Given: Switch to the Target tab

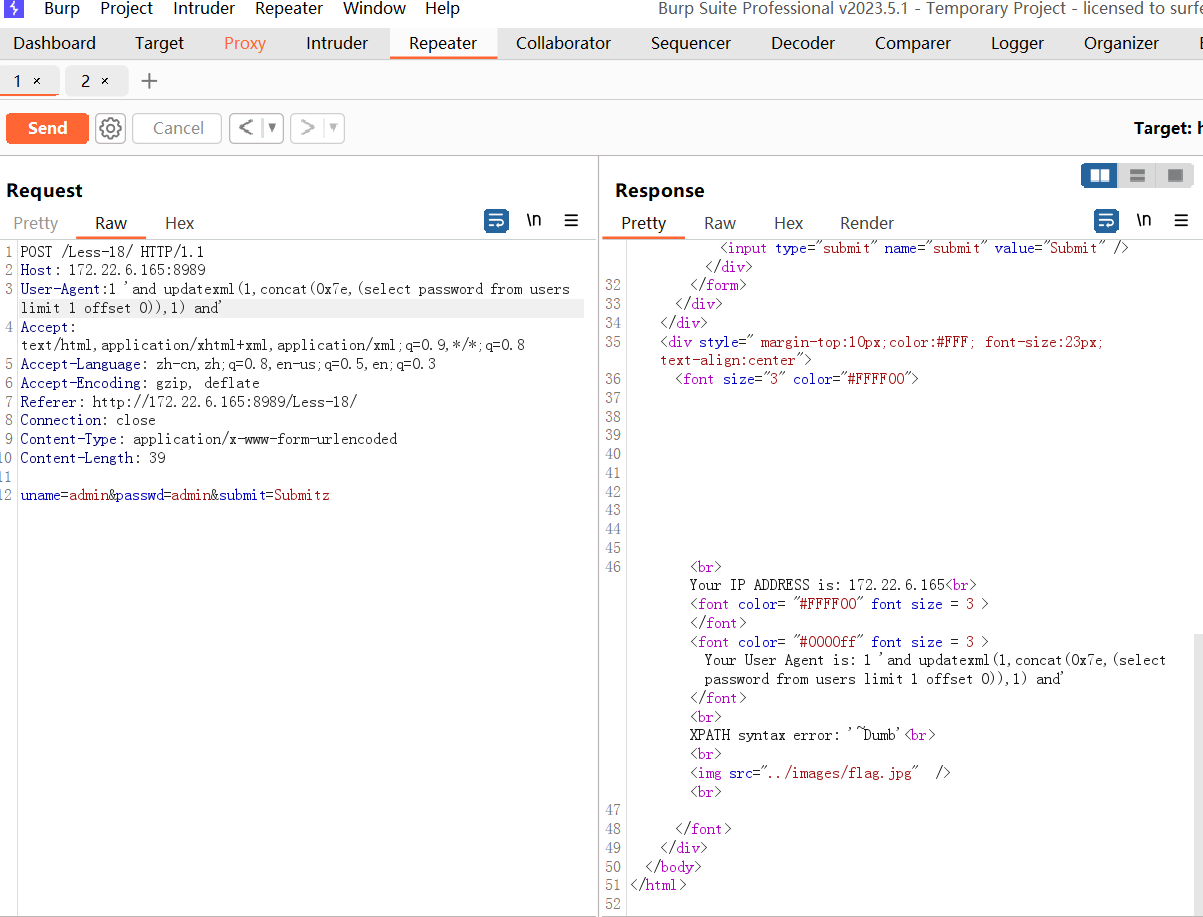Looking at the screenshot, I should [160, 43].
